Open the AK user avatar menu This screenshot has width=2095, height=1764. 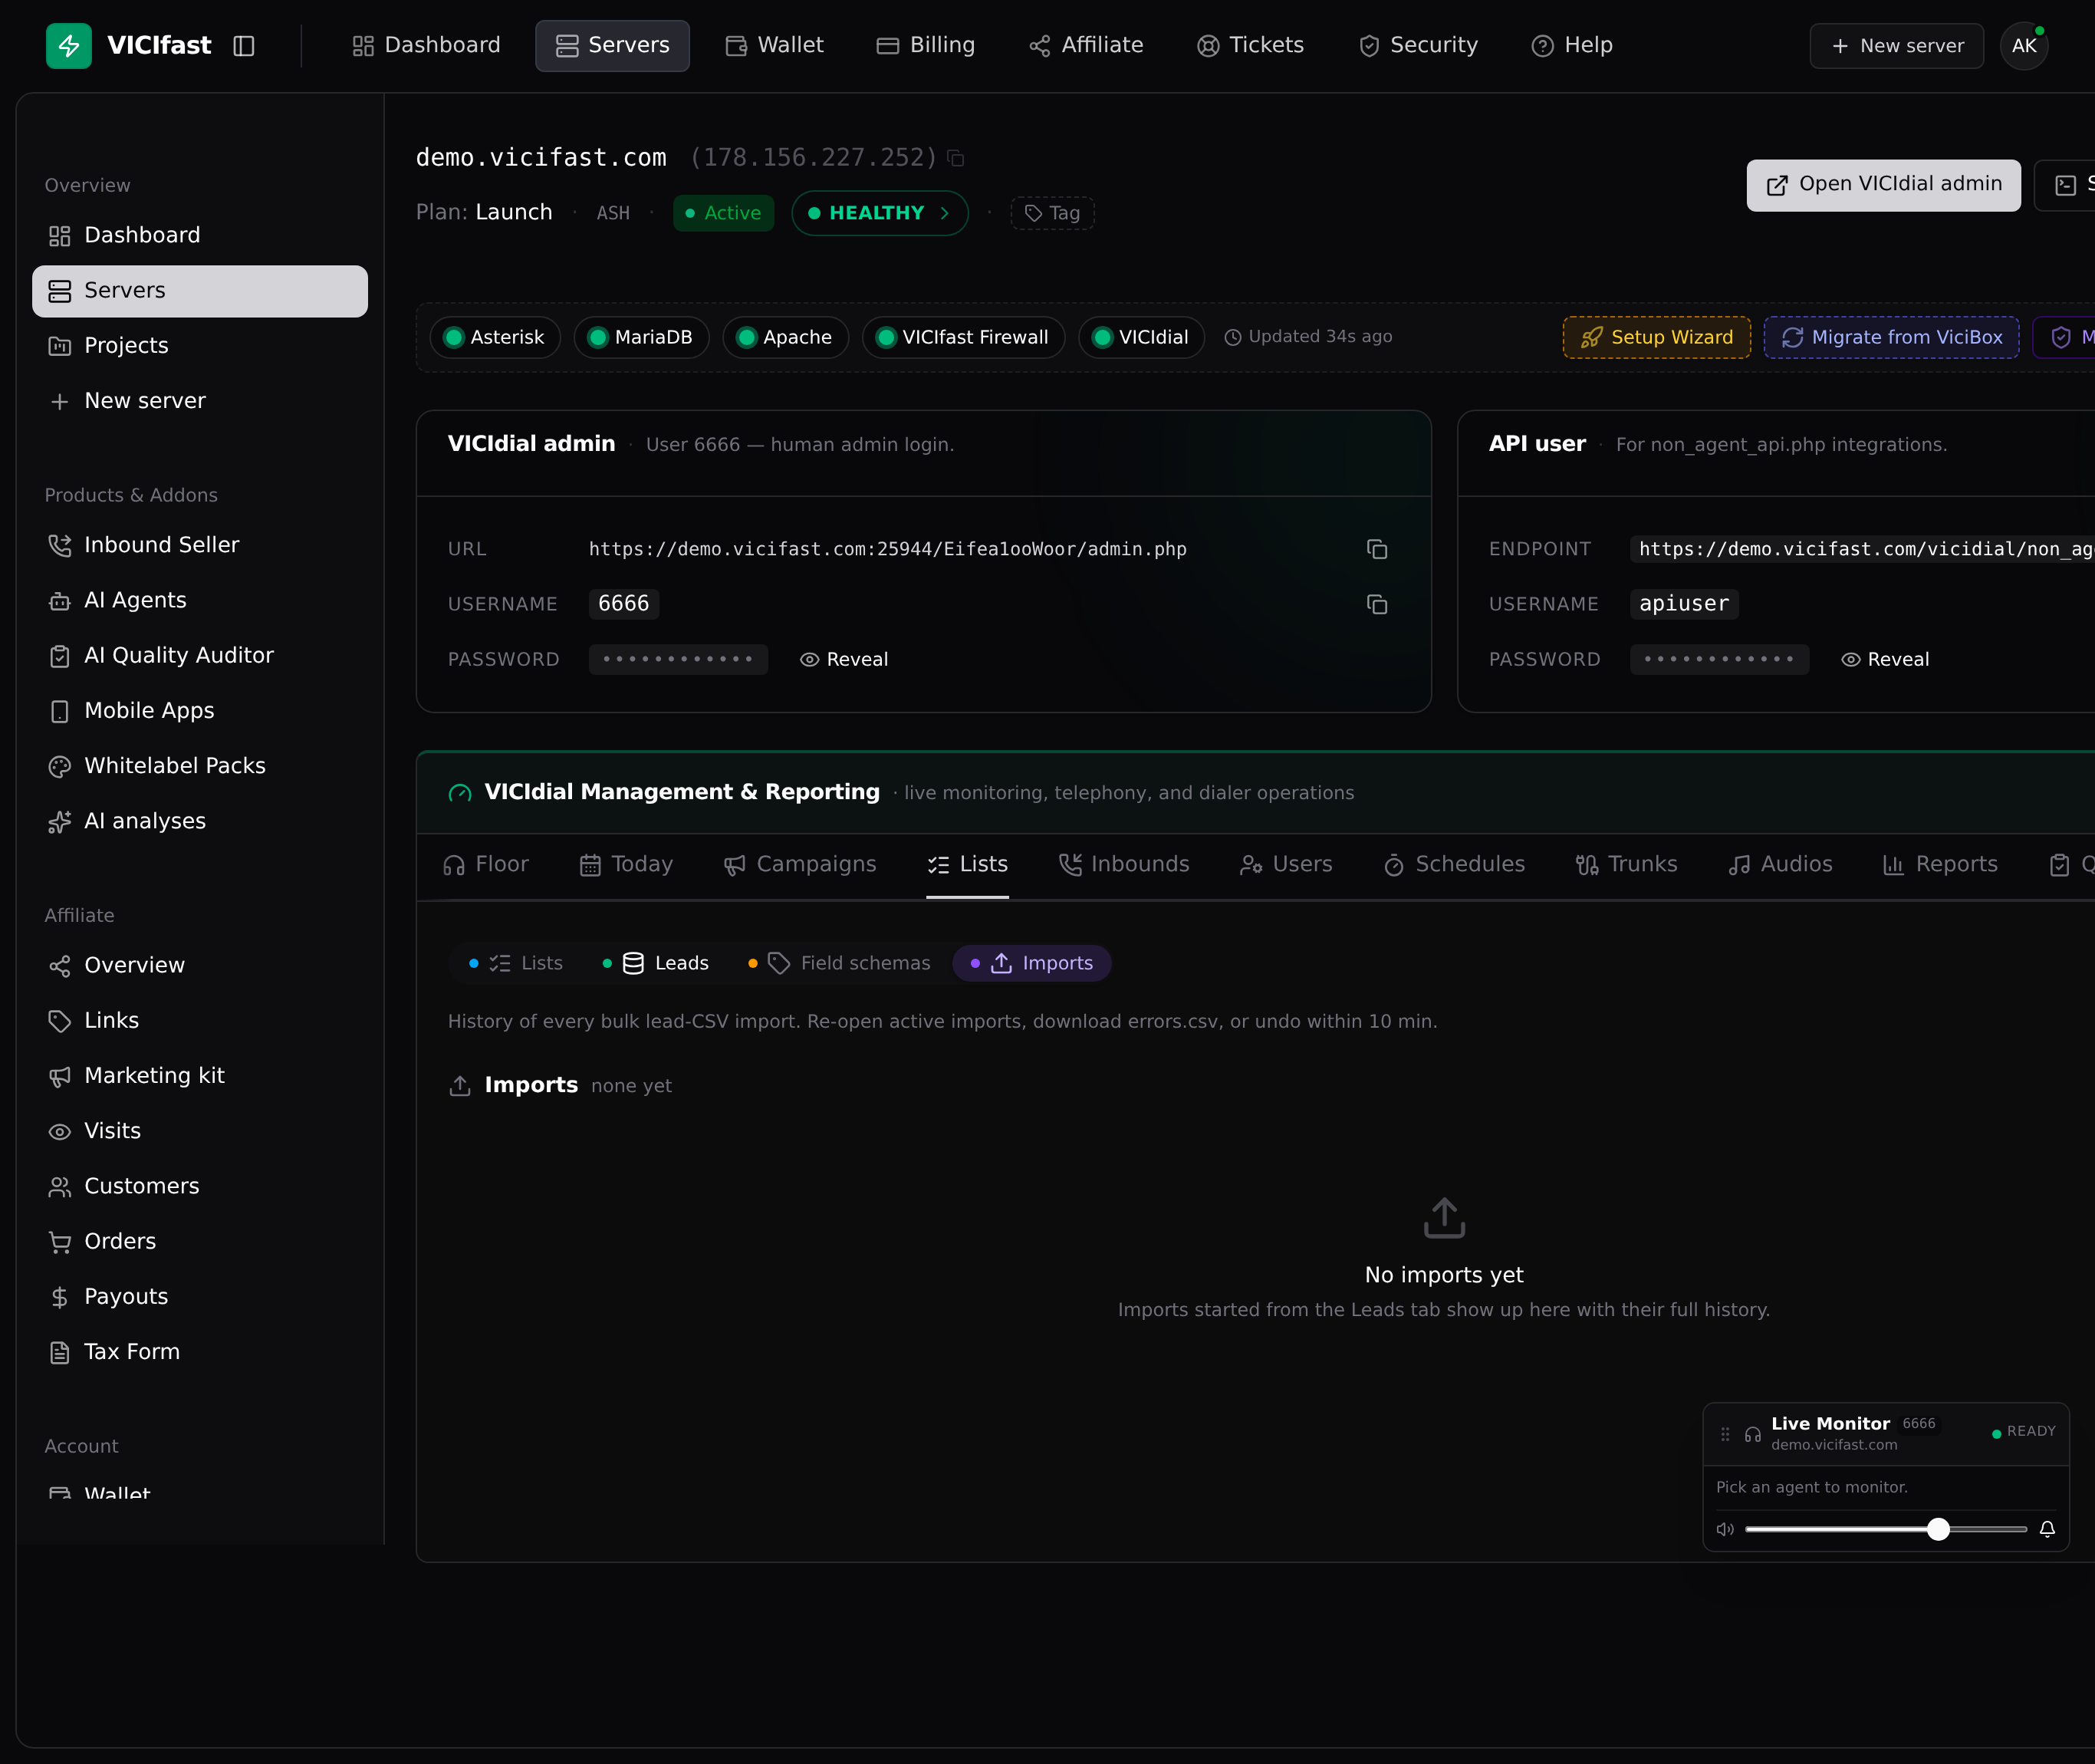2024,46
